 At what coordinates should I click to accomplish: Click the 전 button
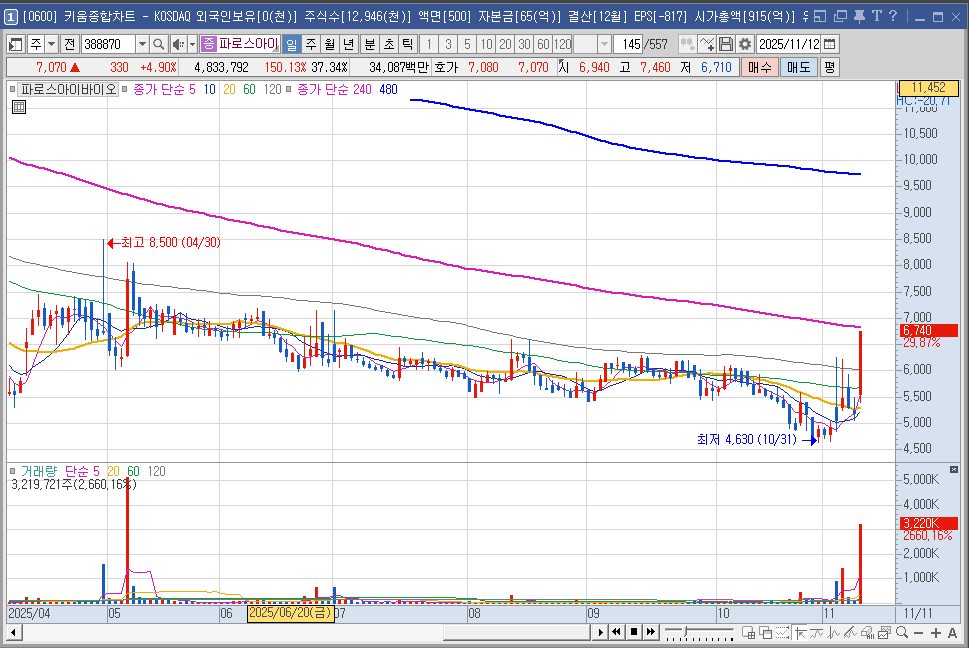[x=69, y=44]
